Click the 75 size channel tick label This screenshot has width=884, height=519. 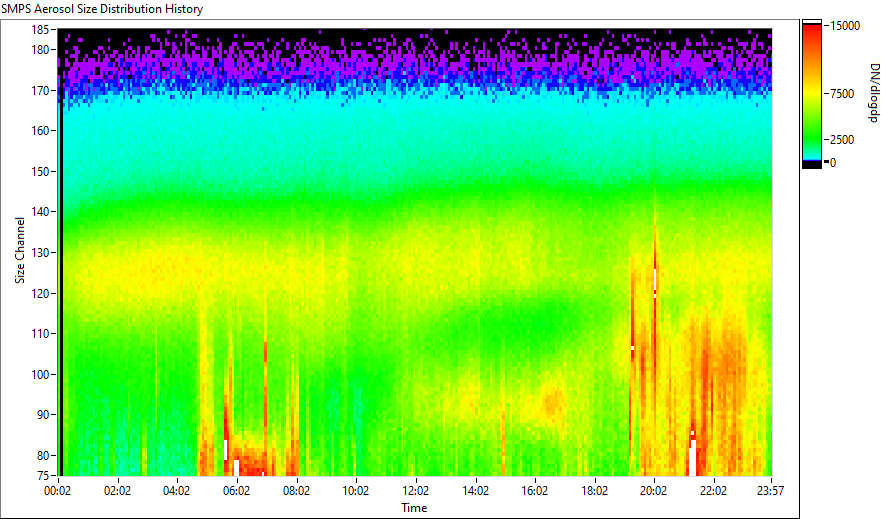[x=43, y=476]
